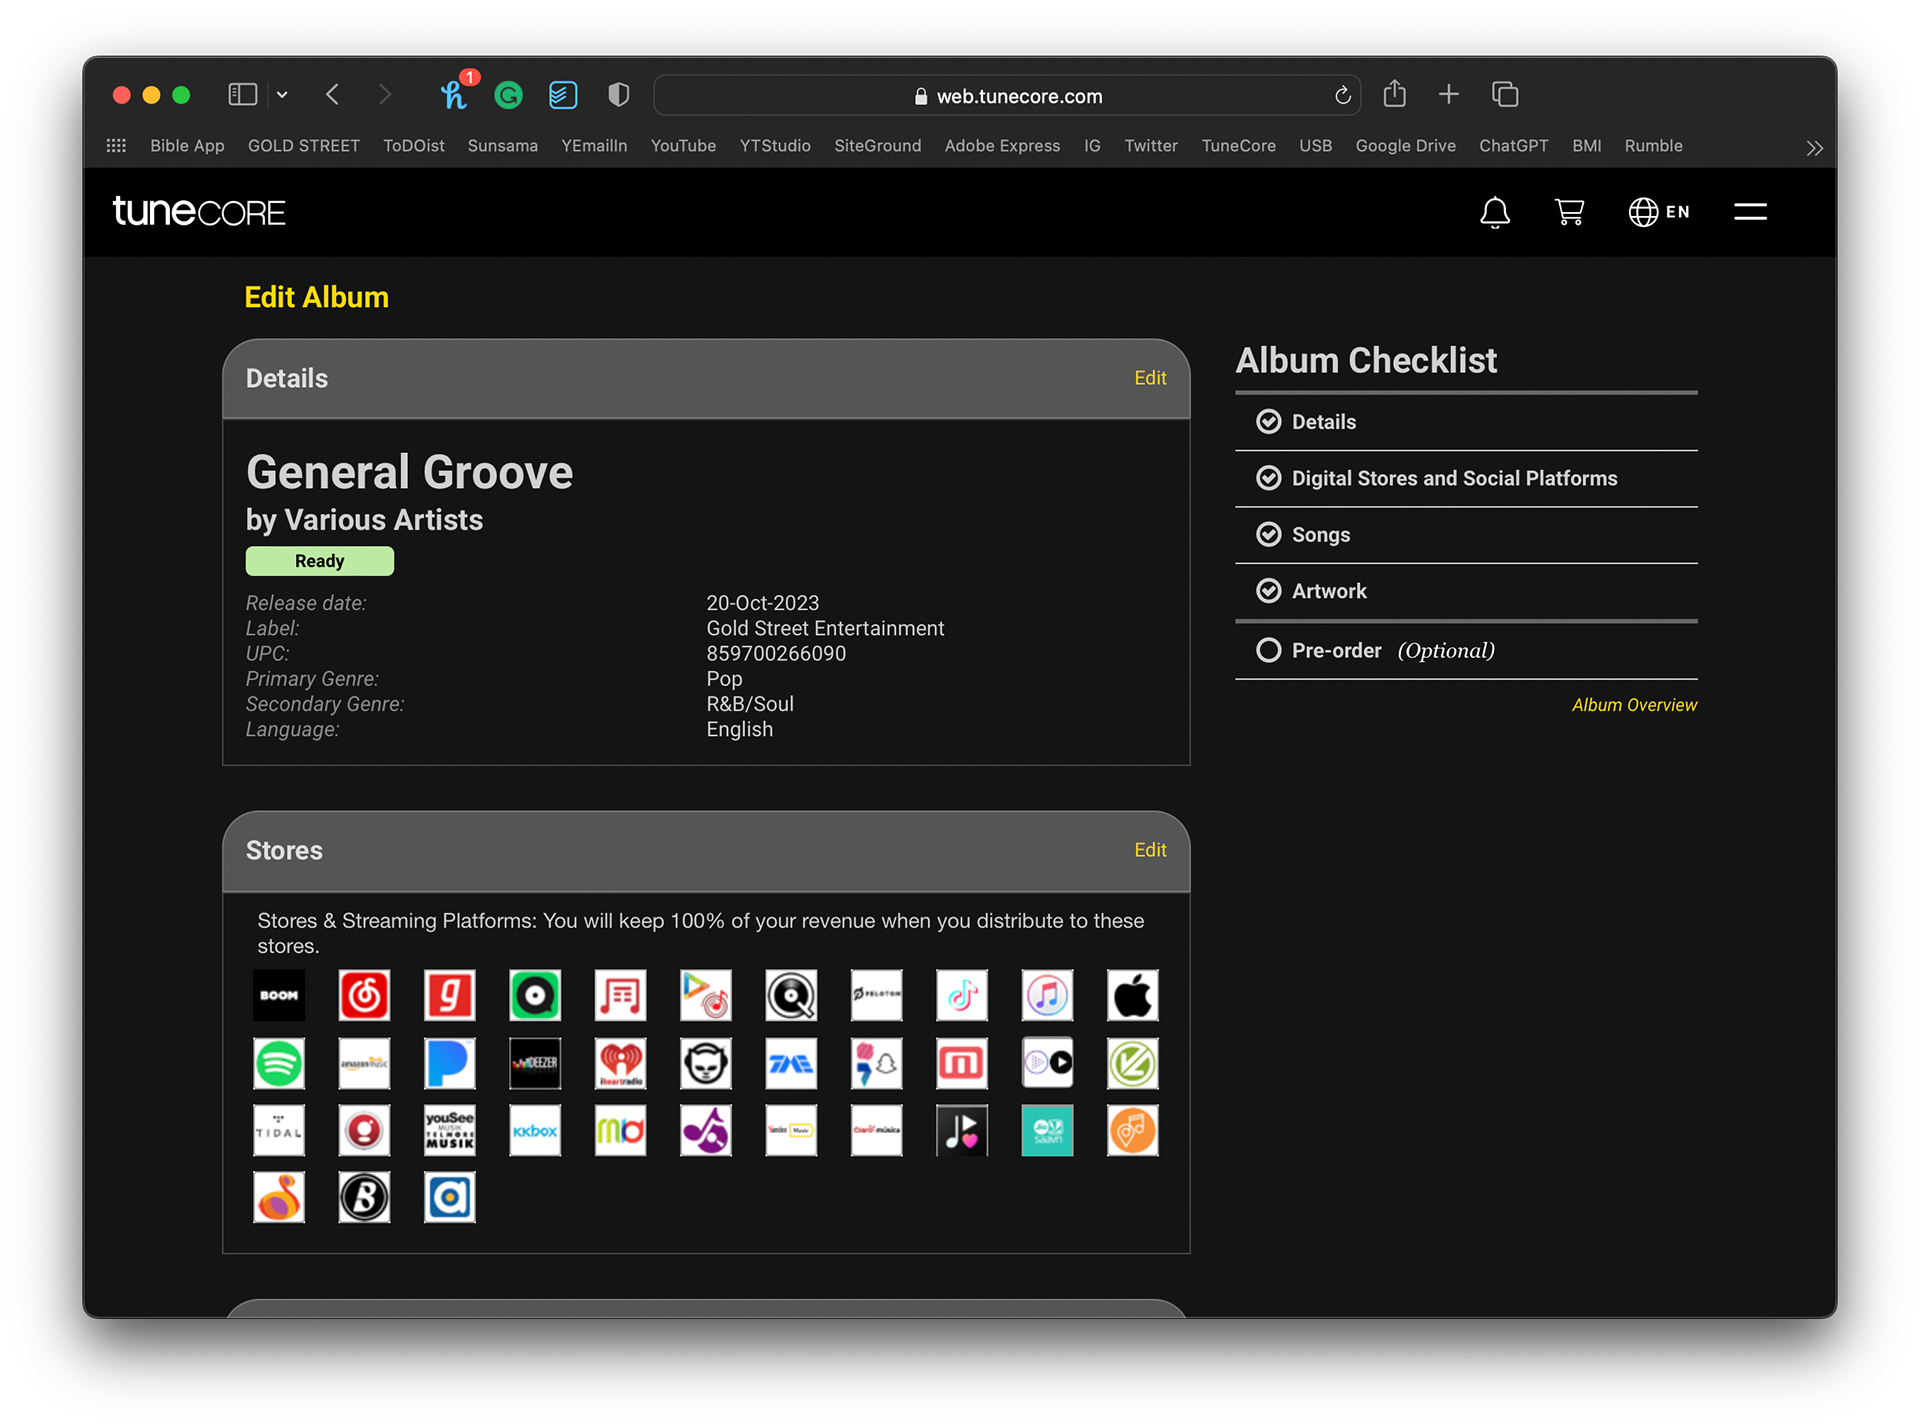The height and width of the screenshot is (1428, 1920).
Task: Select the iHeartRadio store icon
Action: coord(621,1063)
